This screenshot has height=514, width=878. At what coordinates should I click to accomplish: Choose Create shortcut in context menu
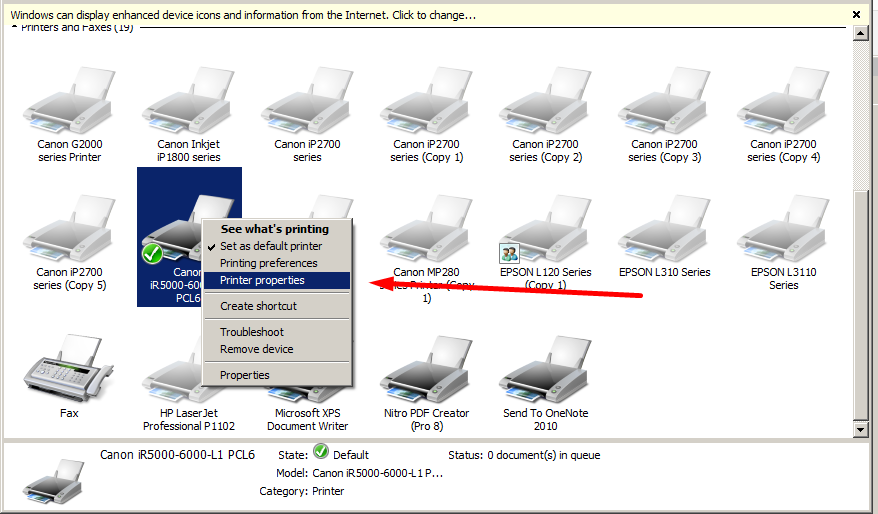click(x=277, y=306)
